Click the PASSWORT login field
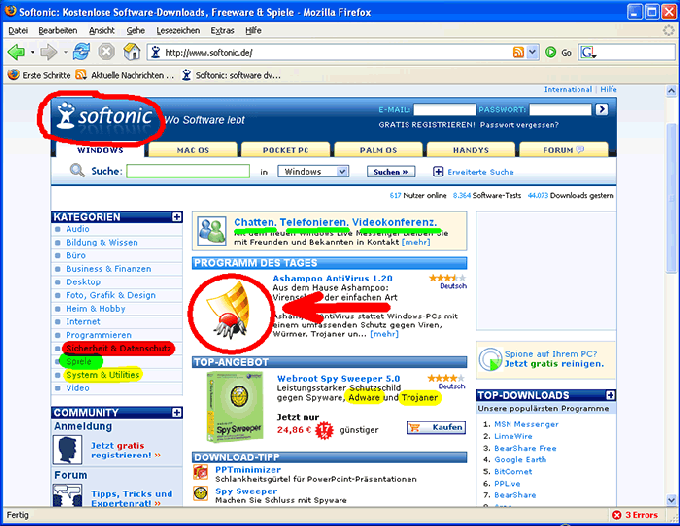 [x=560, y=109]
